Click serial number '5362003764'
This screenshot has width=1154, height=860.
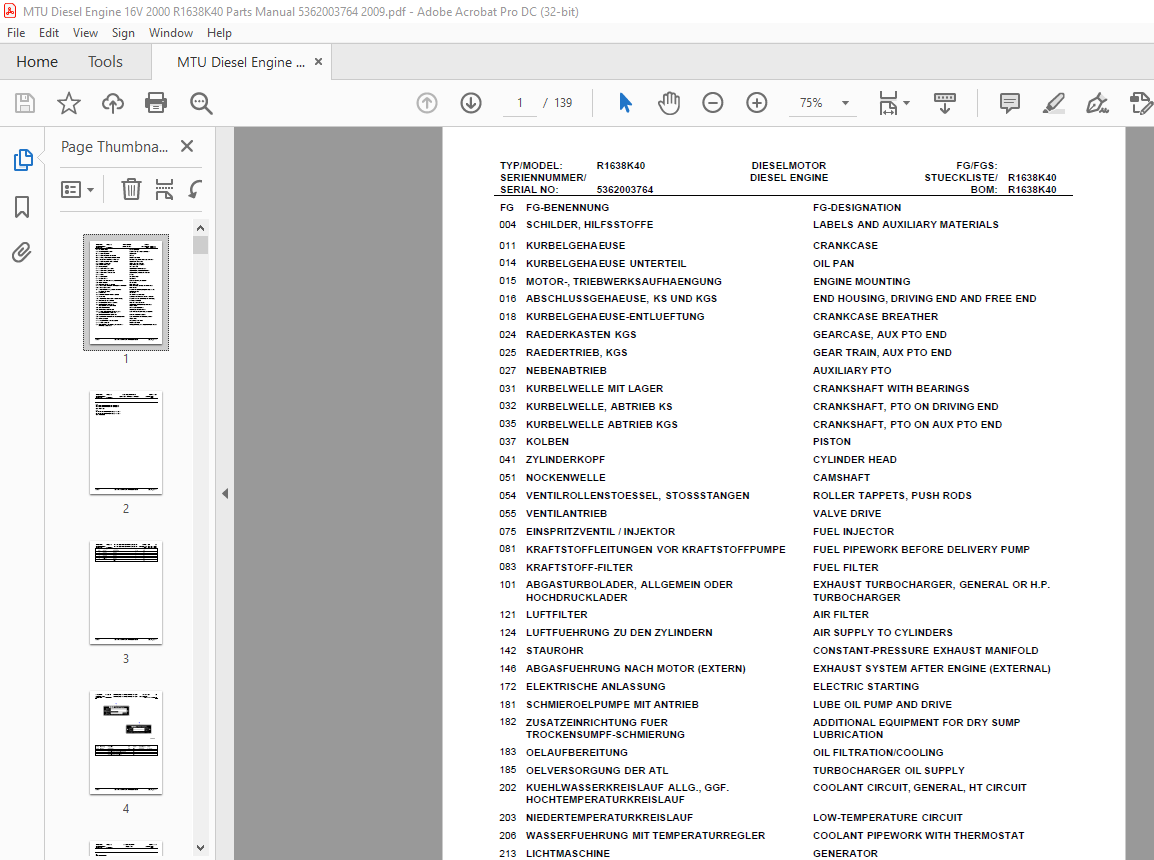click(x=625, y=190)
